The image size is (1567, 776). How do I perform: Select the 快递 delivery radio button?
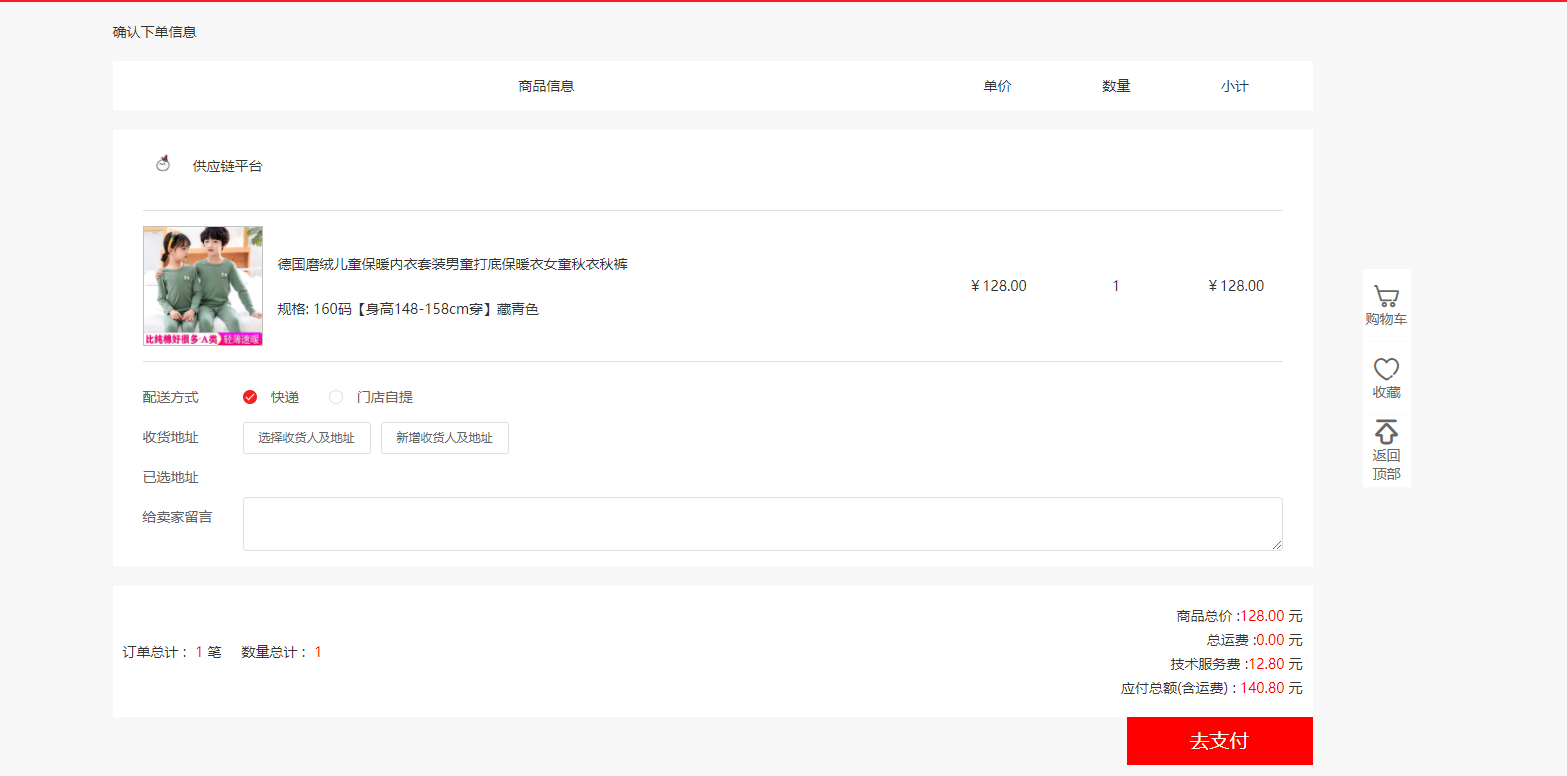click(x=250, y=397)
